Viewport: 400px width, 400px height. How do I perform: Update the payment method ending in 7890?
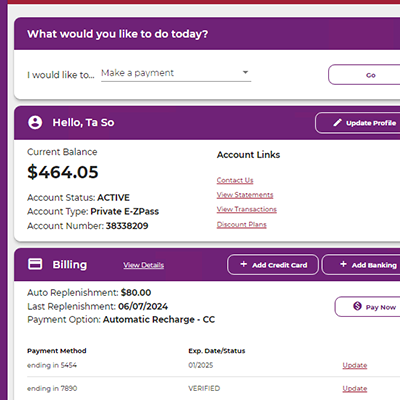[x=355, y=389]
